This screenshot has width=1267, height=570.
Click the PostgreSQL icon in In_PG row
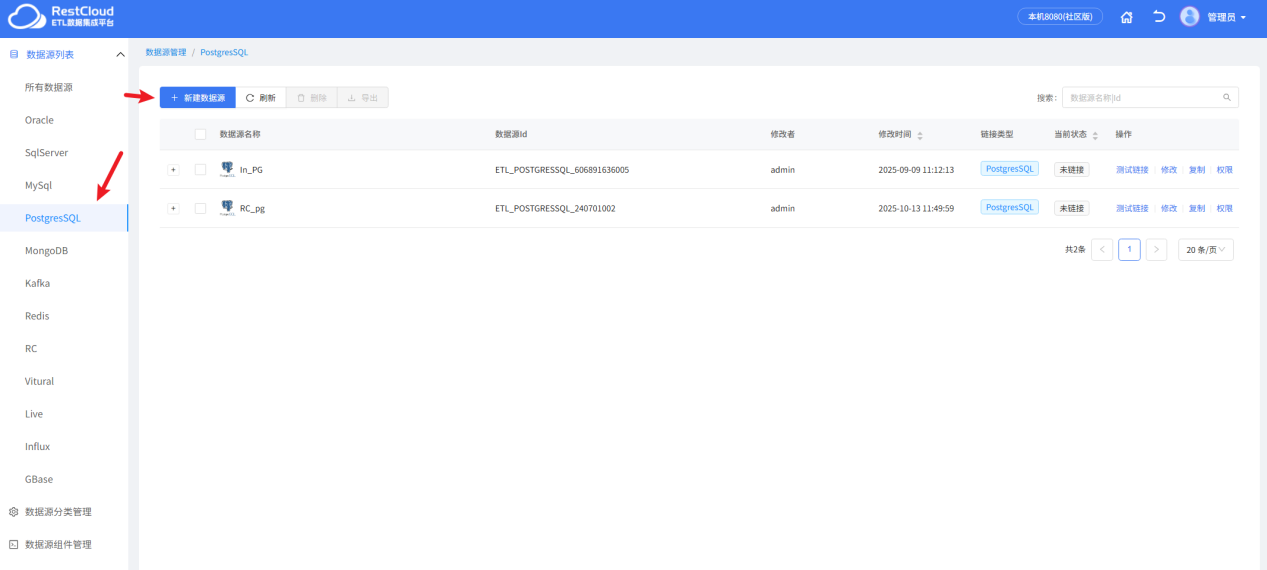coord(227,169)
